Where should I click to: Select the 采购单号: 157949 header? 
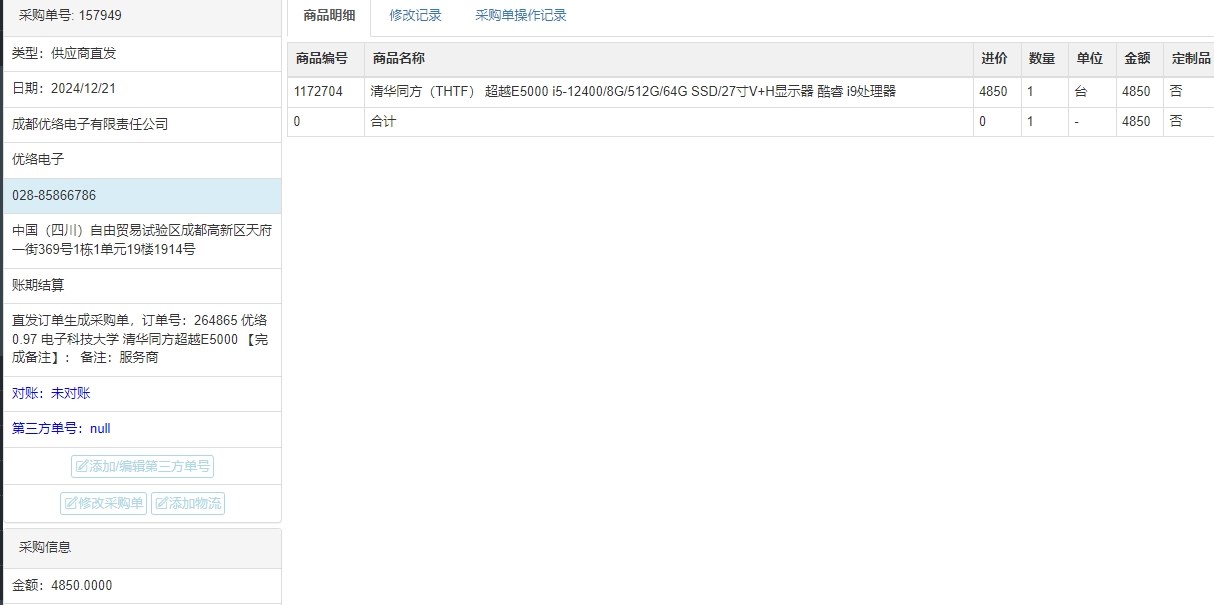[142, 17]
